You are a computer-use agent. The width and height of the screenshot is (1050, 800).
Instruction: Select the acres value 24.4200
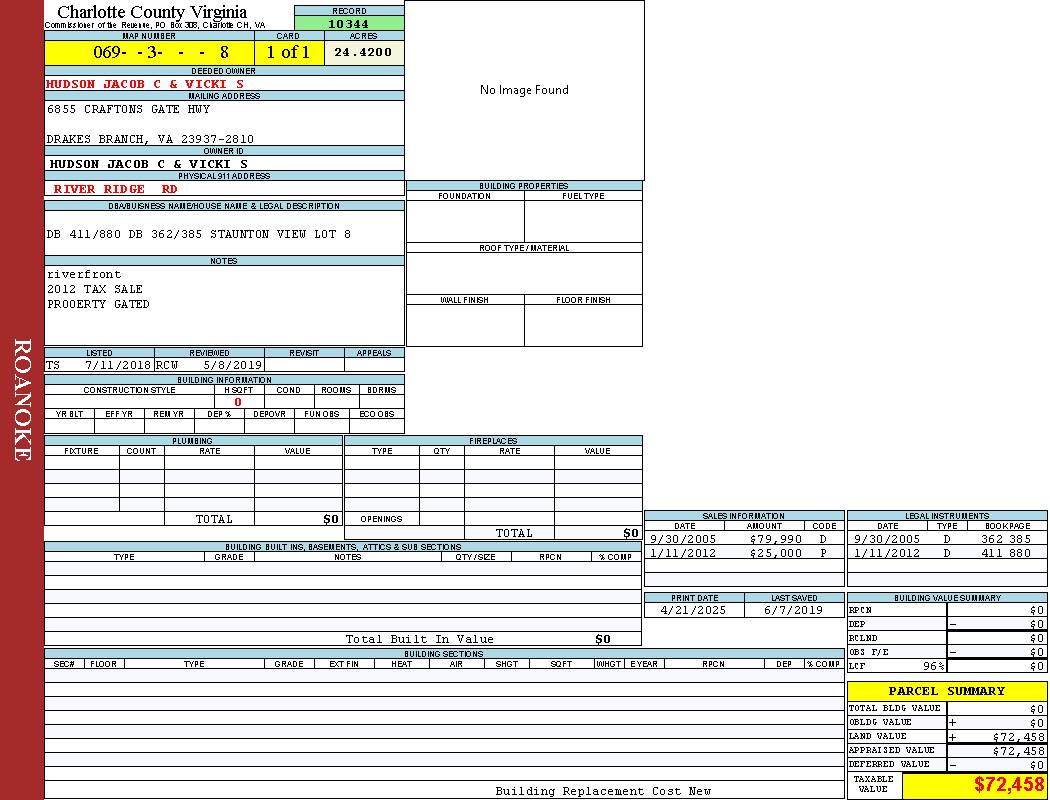[363, 52]
